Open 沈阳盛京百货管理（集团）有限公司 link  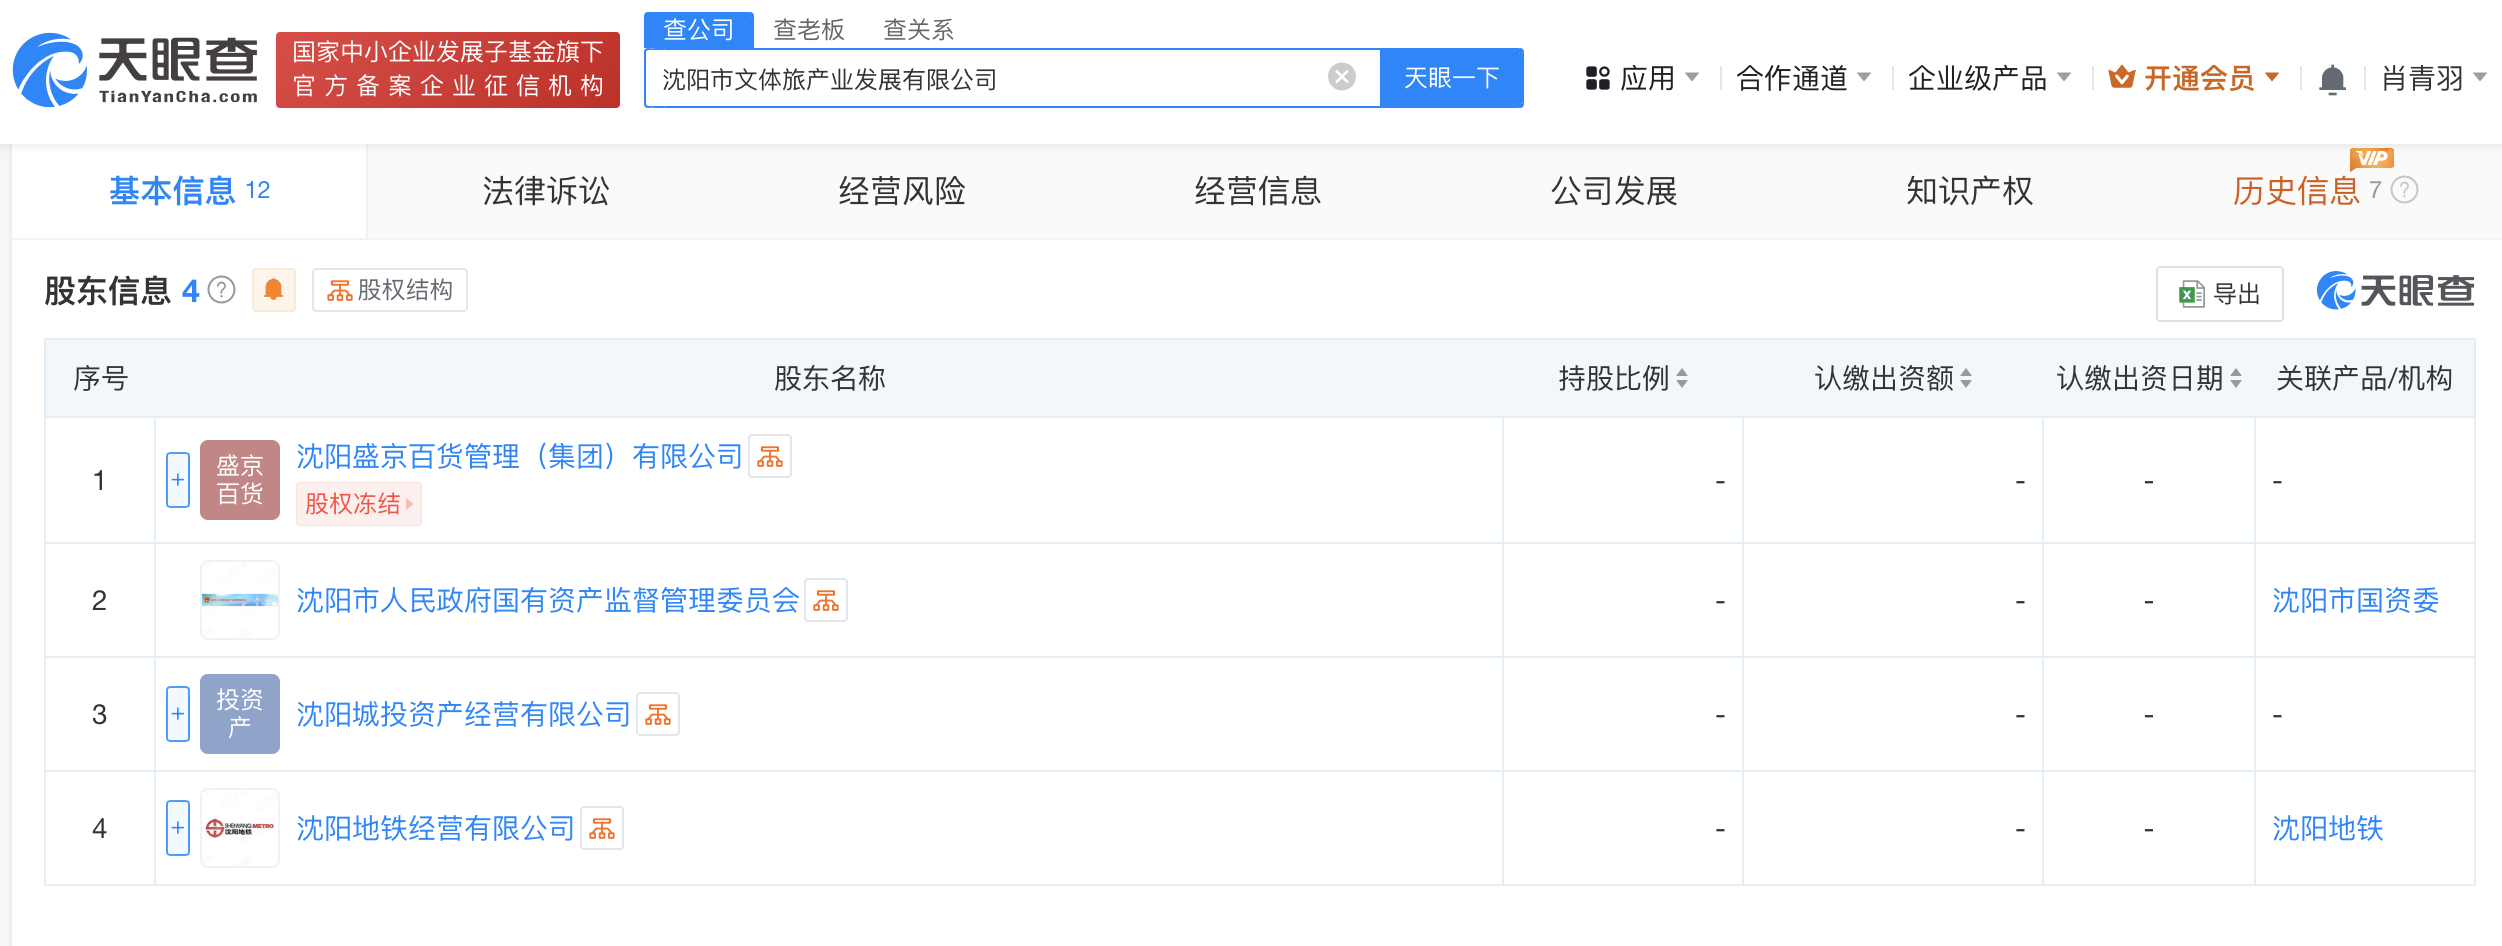520,457
